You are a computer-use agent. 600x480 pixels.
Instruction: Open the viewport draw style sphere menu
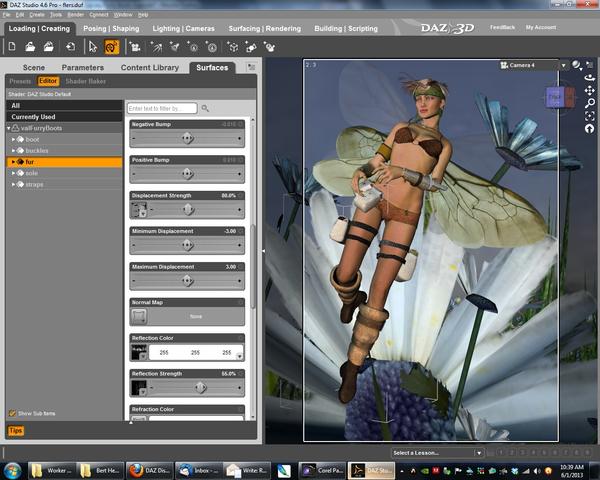577,65
